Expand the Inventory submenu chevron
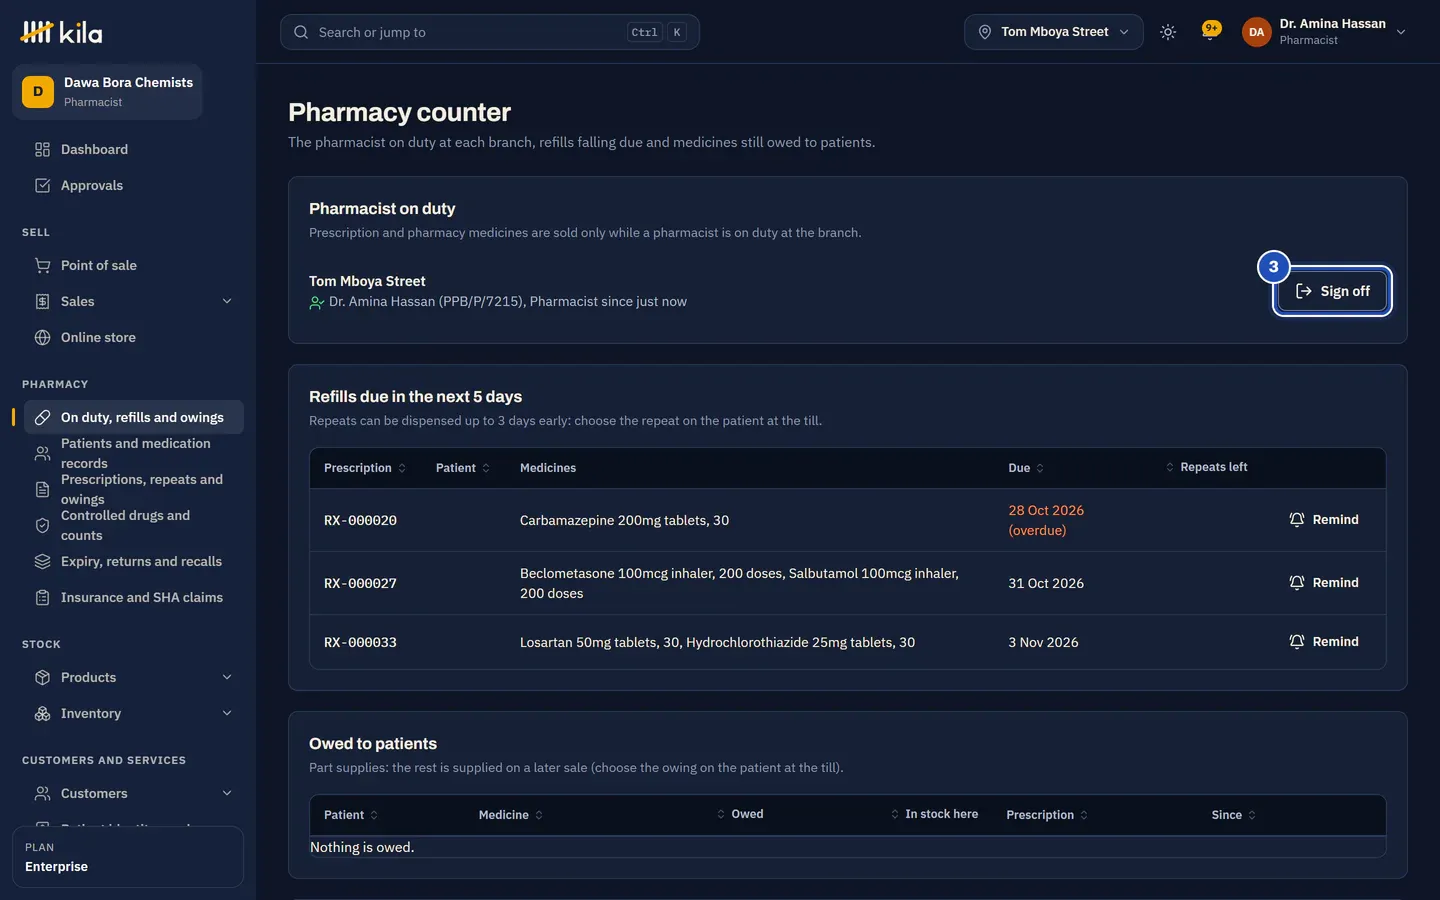Screen dimensions: 1440x900 click(227, 713)
